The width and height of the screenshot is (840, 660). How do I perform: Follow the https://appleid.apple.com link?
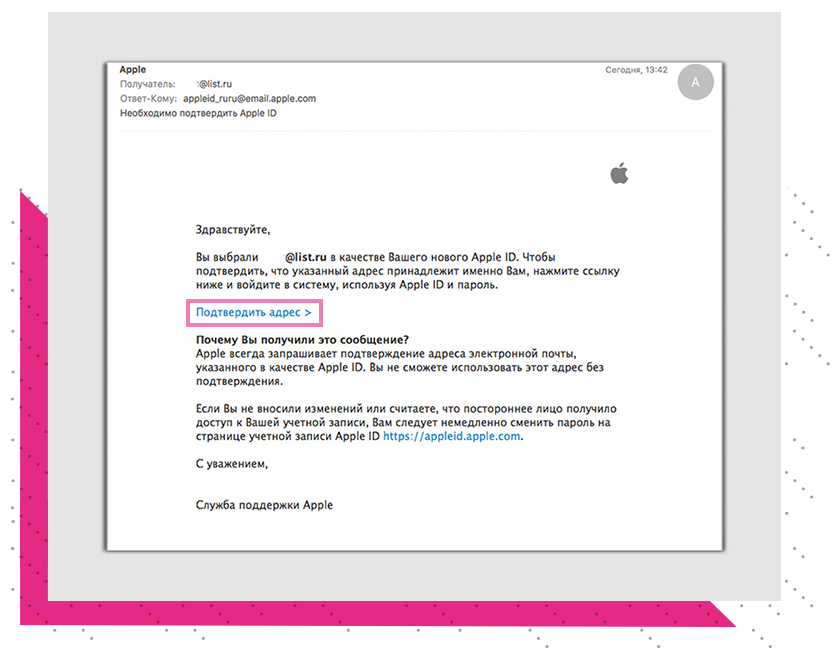452,436
